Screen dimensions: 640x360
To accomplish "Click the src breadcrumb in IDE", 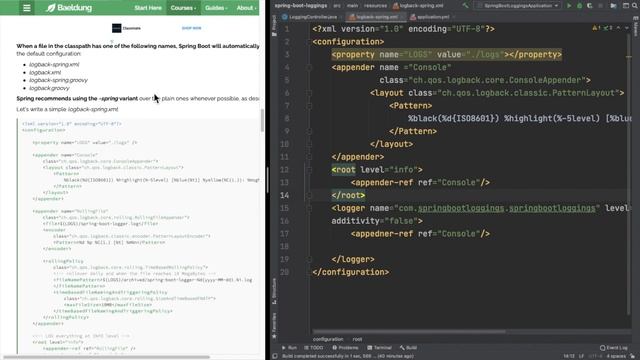I will point(337,6).
